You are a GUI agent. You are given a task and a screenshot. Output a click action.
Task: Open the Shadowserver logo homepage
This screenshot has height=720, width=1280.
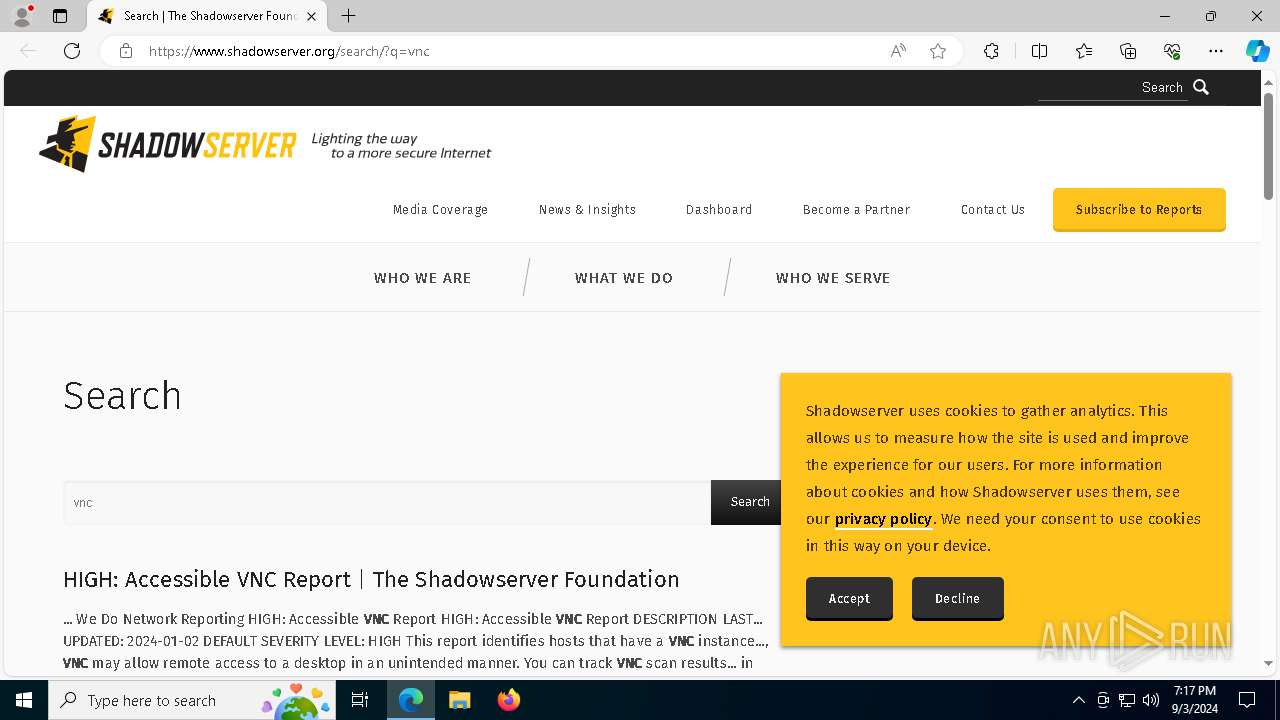[x=167, y=144]
